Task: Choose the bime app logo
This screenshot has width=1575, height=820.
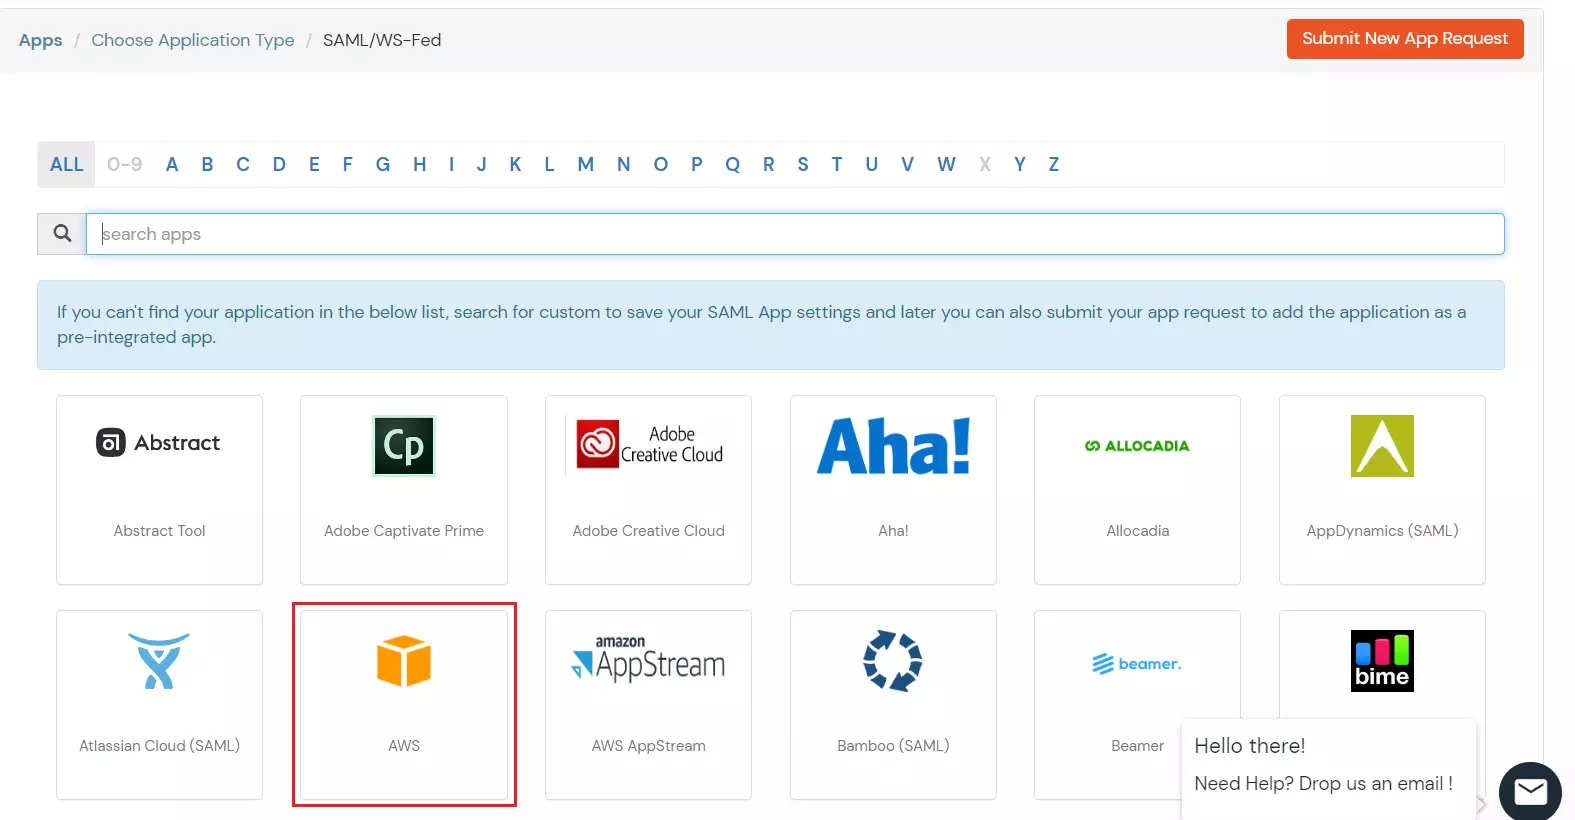Action: (1382, 661)
